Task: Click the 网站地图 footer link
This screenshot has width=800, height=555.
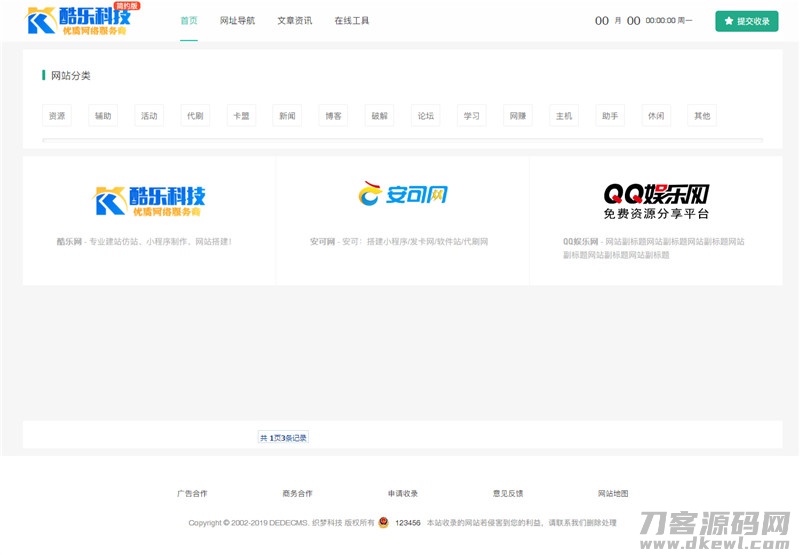Action: [x=613, y=493]
